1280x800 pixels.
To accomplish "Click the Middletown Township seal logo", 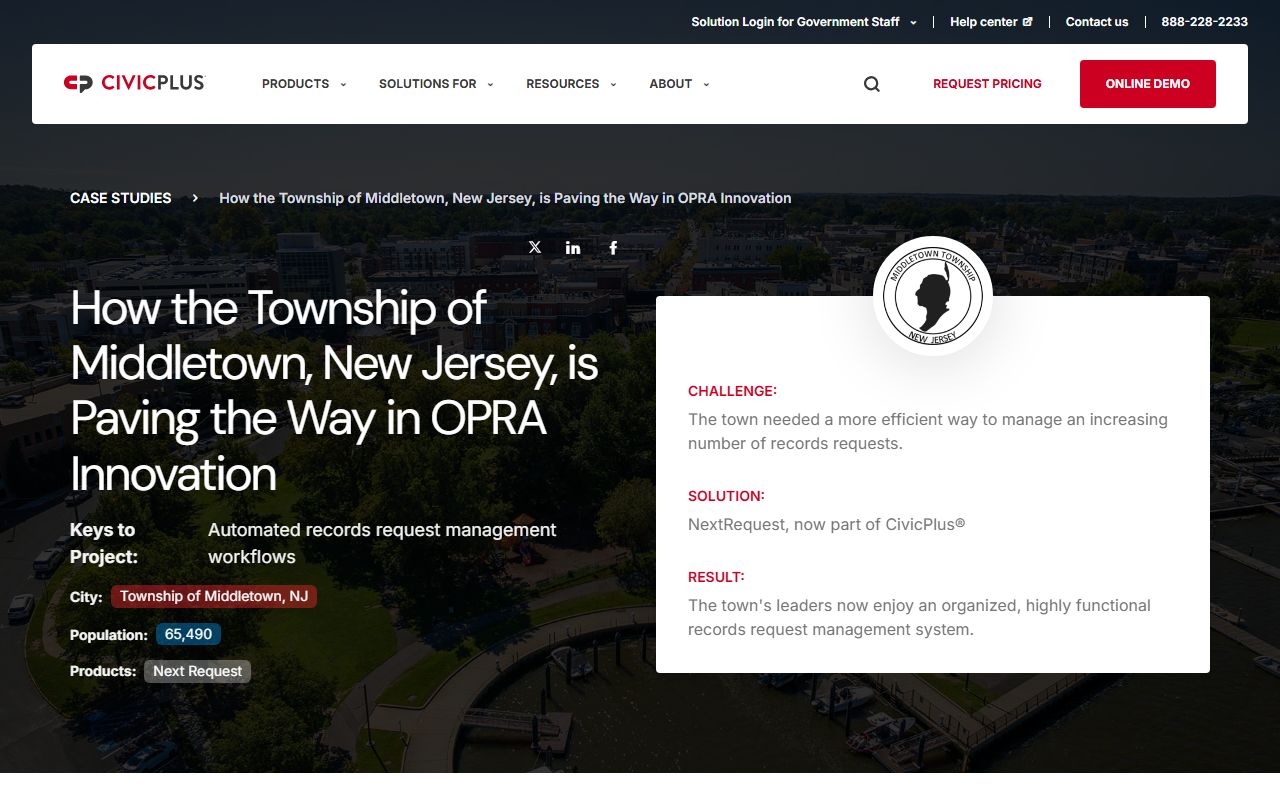I will point(933,296).
